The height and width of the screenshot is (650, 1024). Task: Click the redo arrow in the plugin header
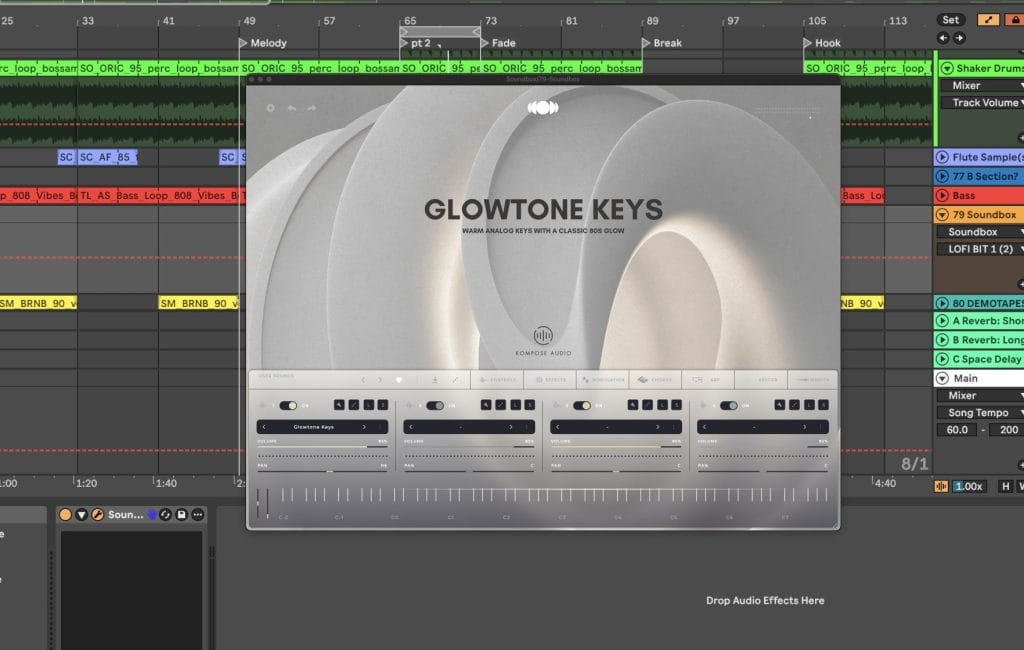pyautogui.click(x=312, y=108)
